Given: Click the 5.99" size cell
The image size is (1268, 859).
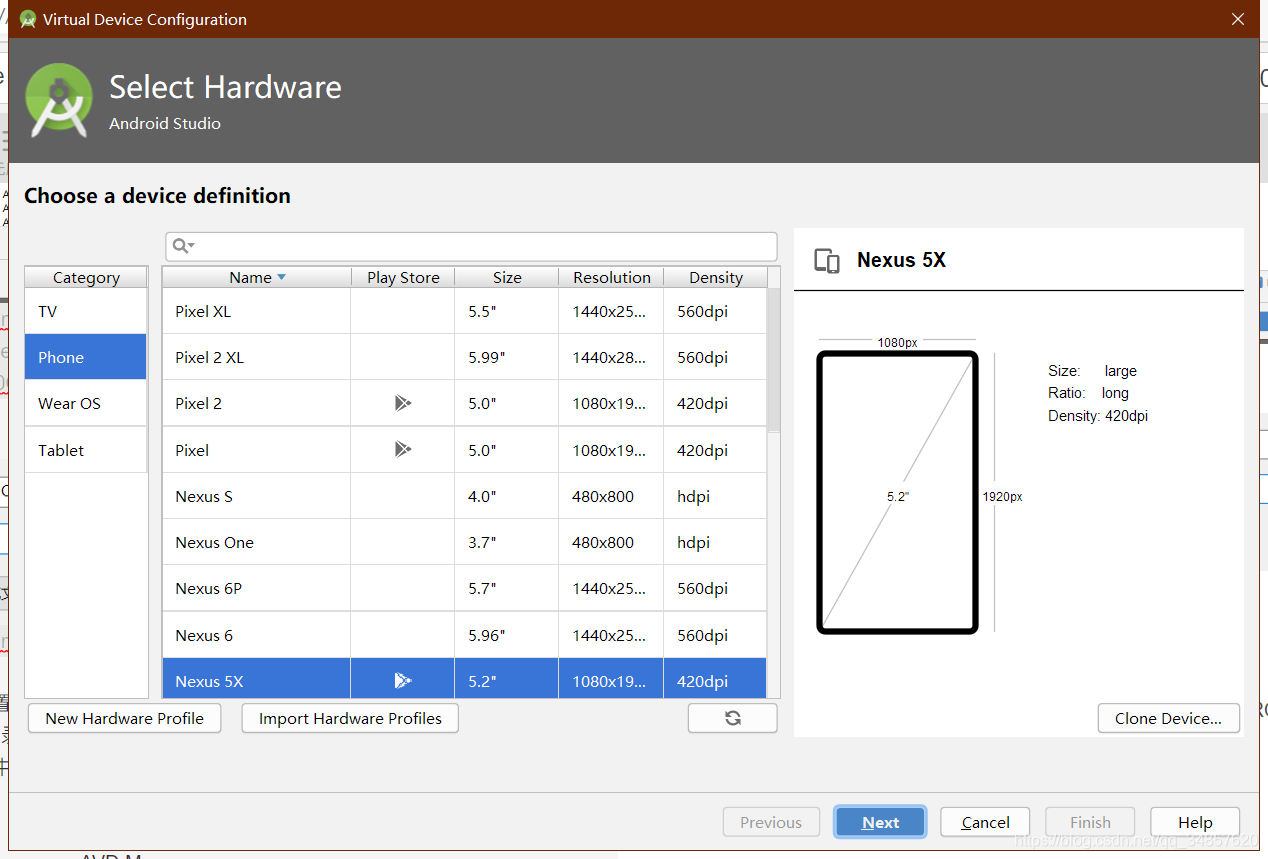Looking at the screenshot, I should (507, 357).
